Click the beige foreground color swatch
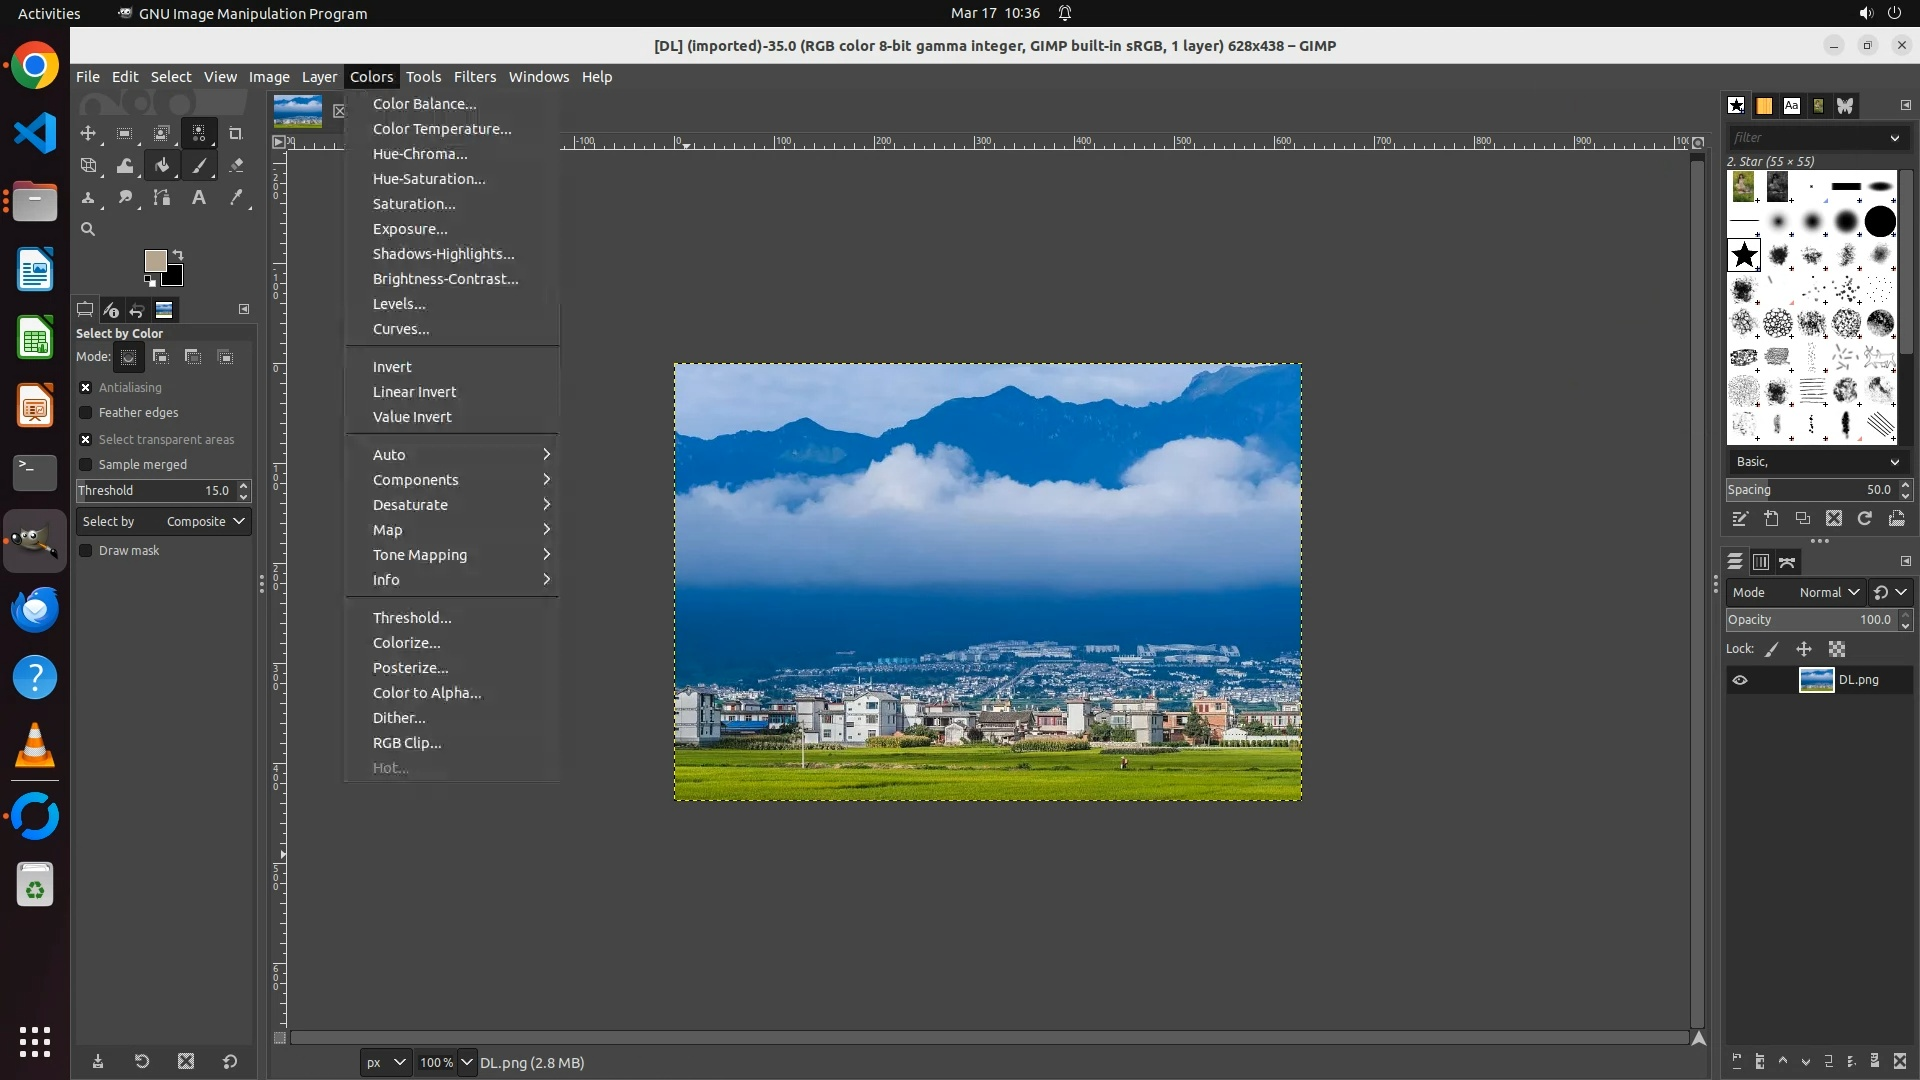The width and height of the screenshot is (1920, 1080). click(x=154, y=260)
